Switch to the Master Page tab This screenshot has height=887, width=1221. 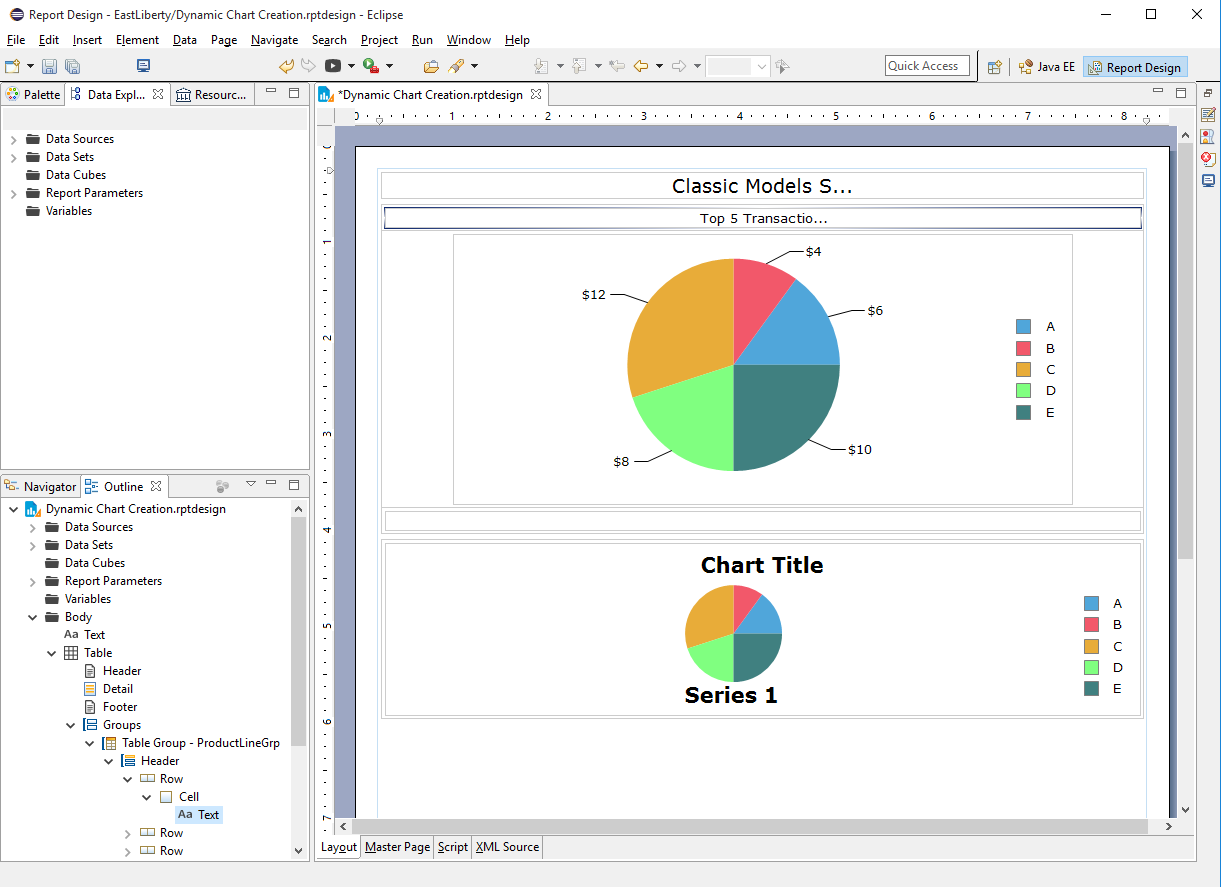[397, 847]
